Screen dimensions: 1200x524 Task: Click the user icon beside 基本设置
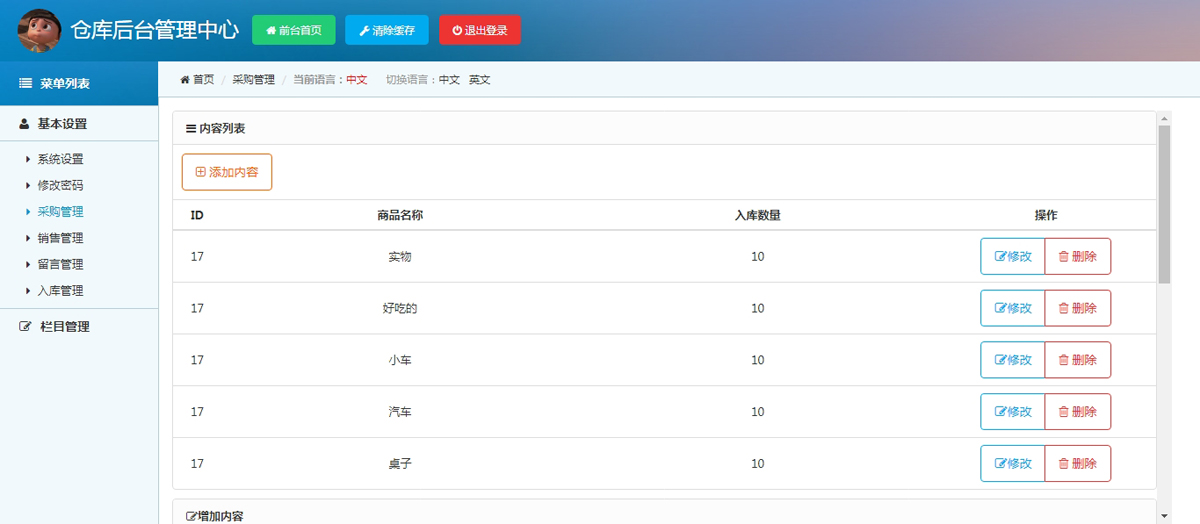point(24,124)
